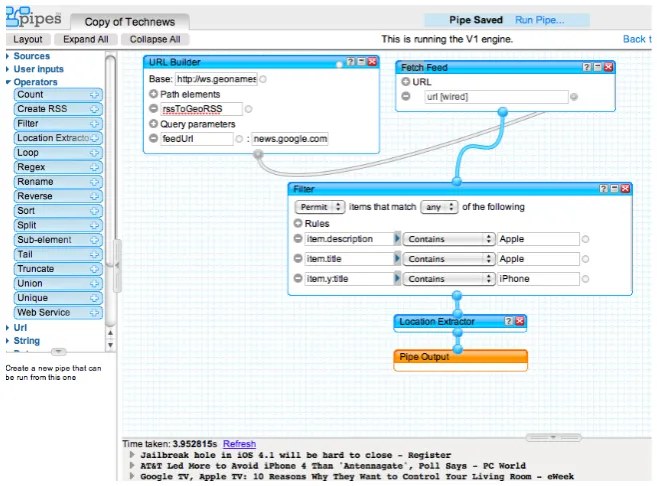
Task: Add a new Path element
Action: 153,94
